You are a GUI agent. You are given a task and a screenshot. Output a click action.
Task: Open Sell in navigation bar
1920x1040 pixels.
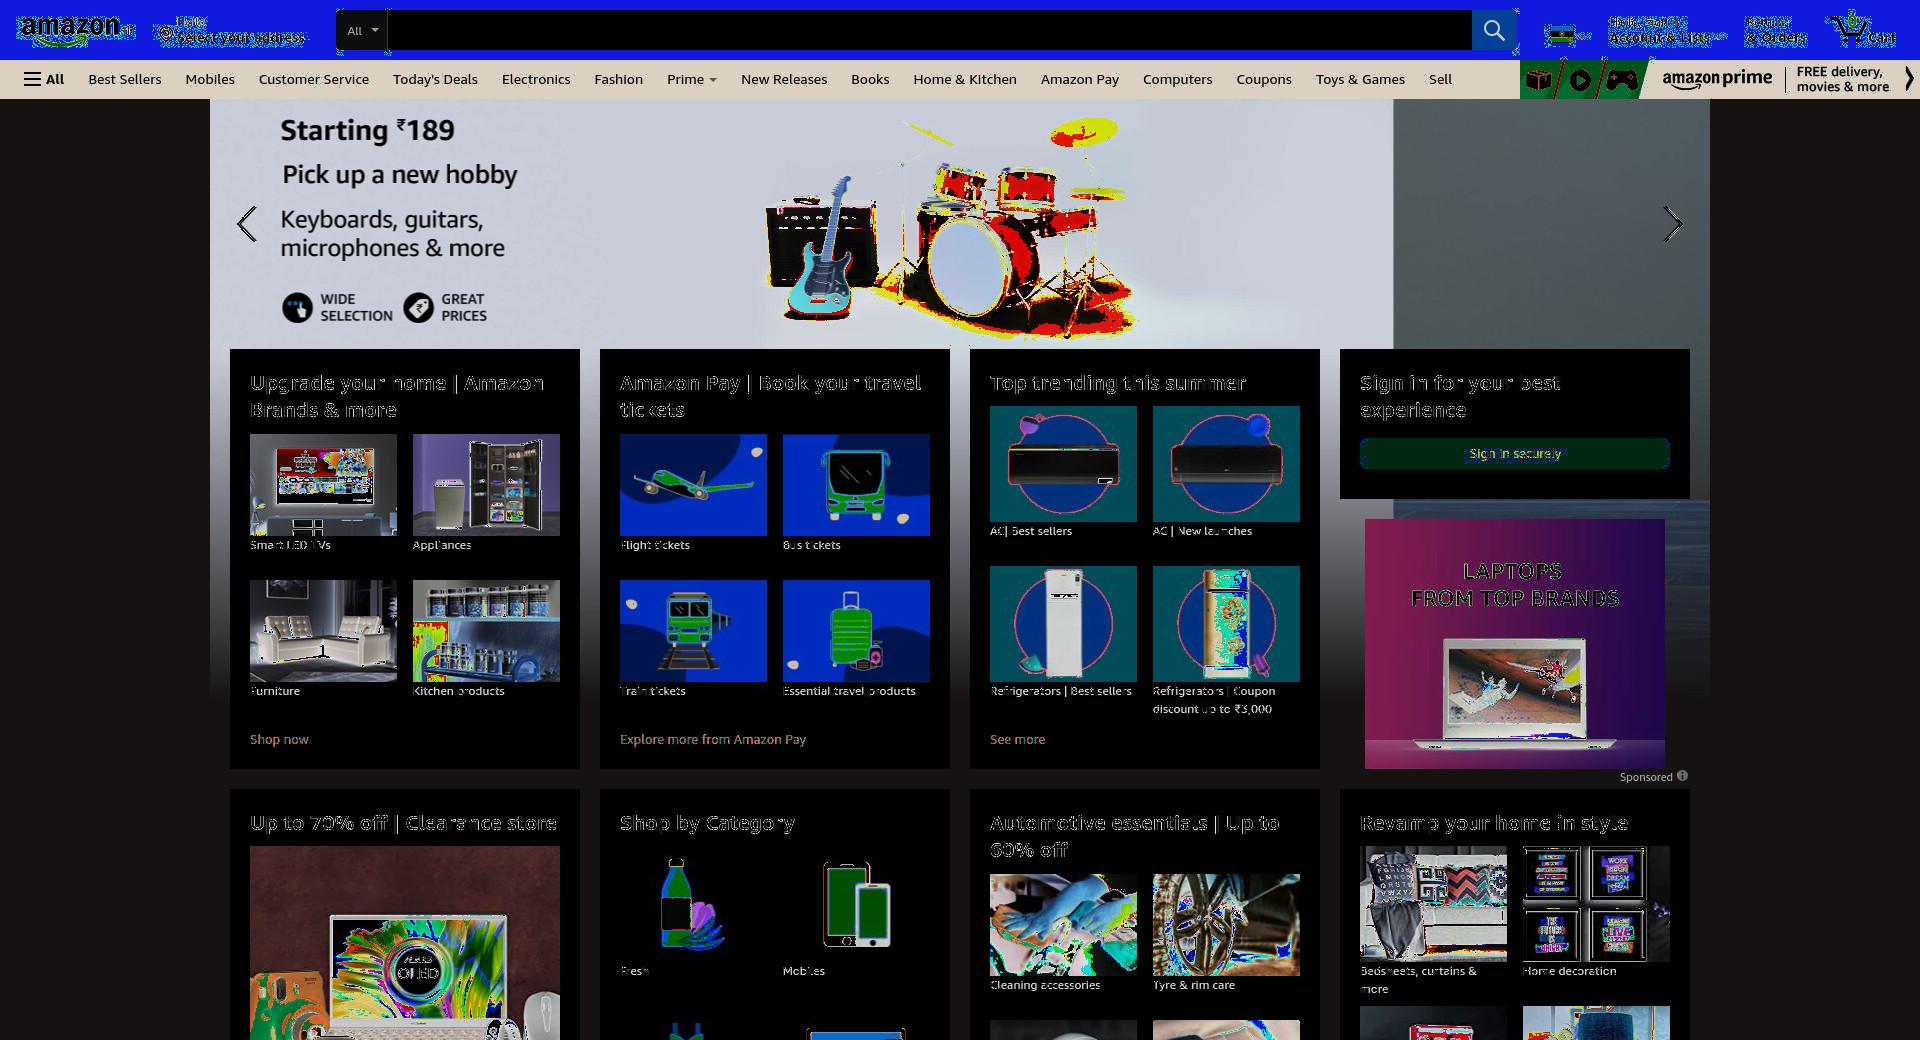1440,79
